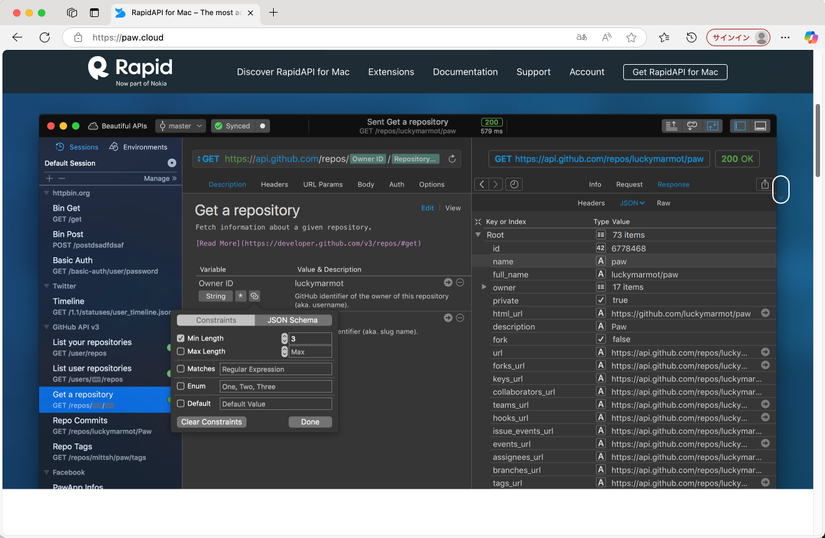
Task: Collapse the Root tree node
Action: 478,235
